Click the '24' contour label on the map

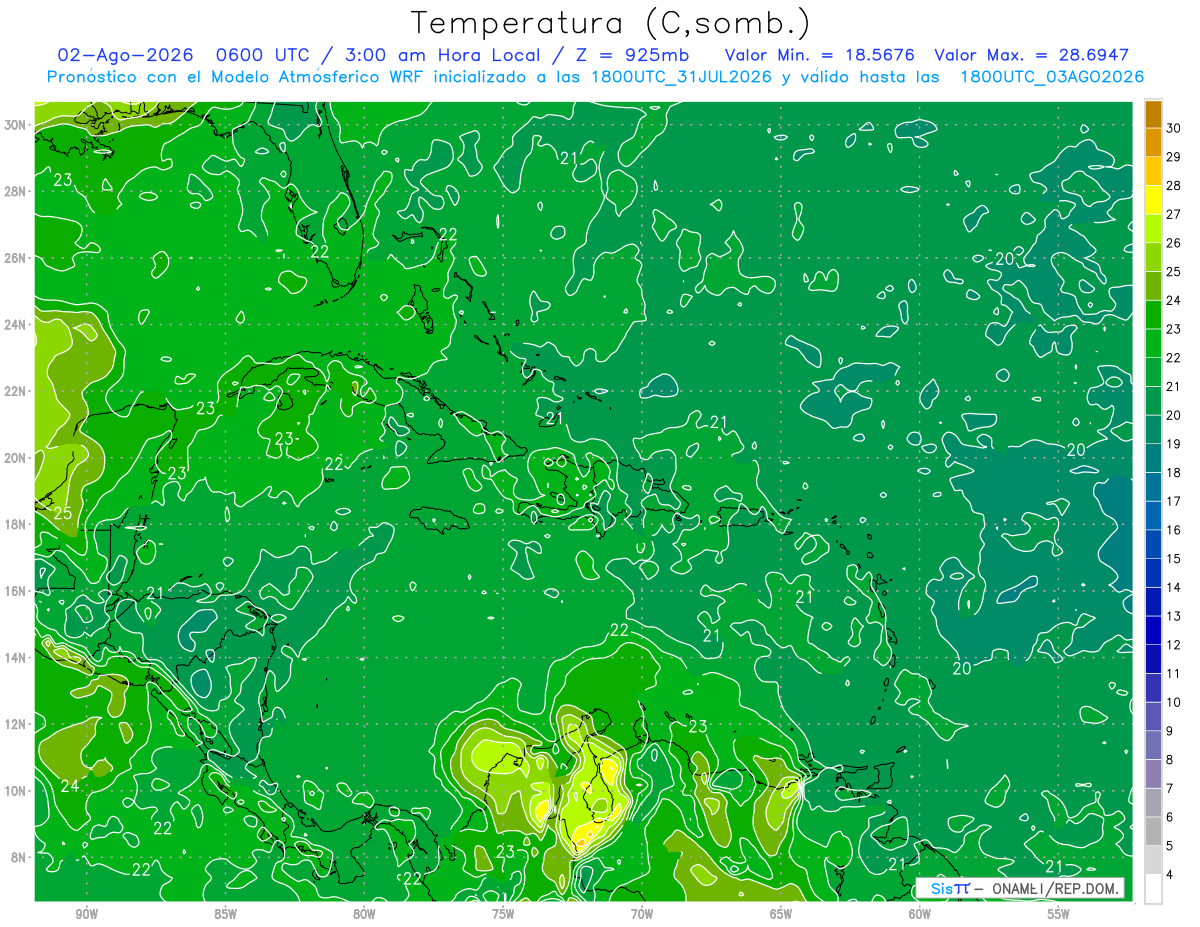(69, 786)
